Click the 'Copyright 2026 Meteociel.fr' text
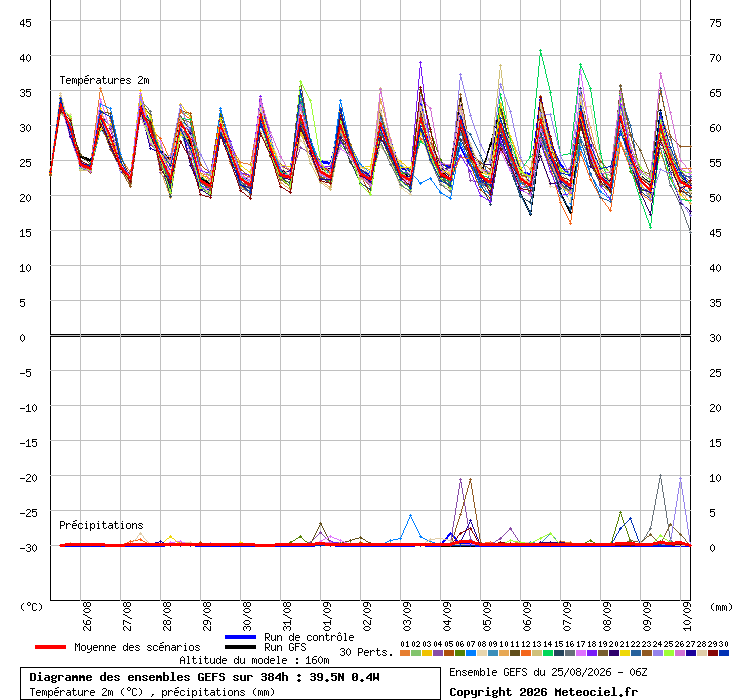 [543, 692]
